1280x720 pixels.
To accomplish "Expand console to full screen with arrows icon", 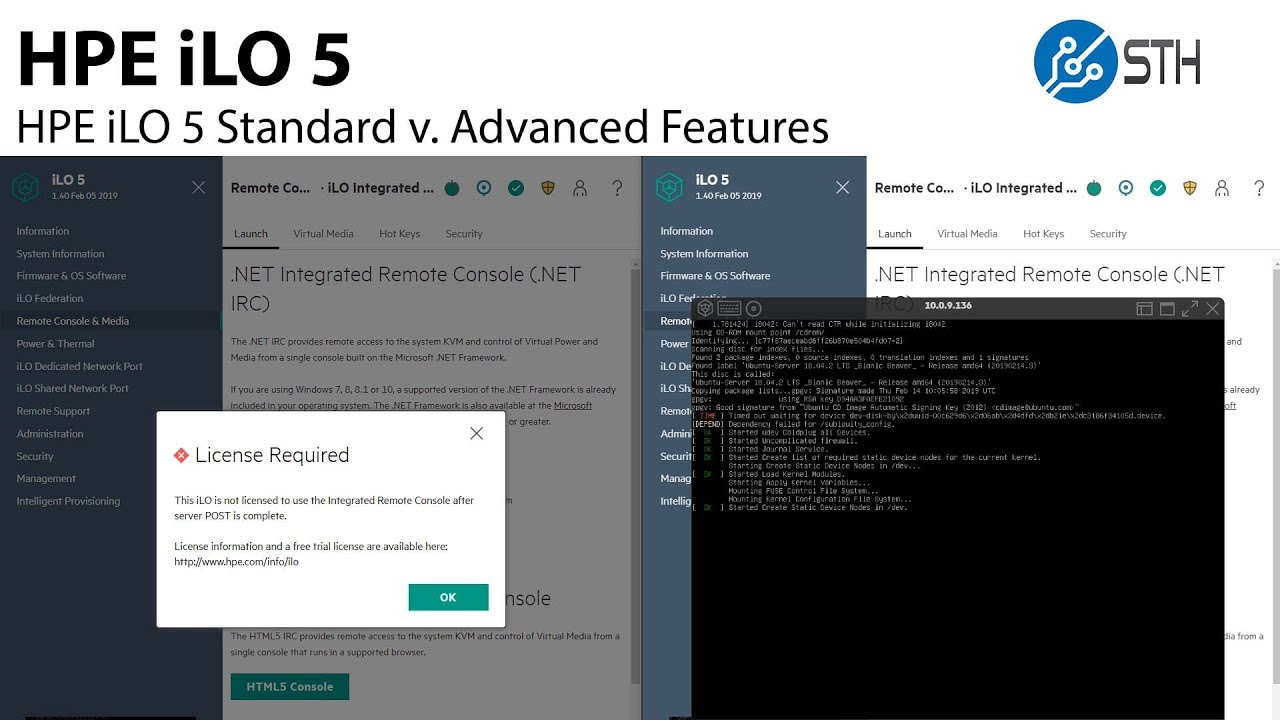I will click(x=1190, y=309).
